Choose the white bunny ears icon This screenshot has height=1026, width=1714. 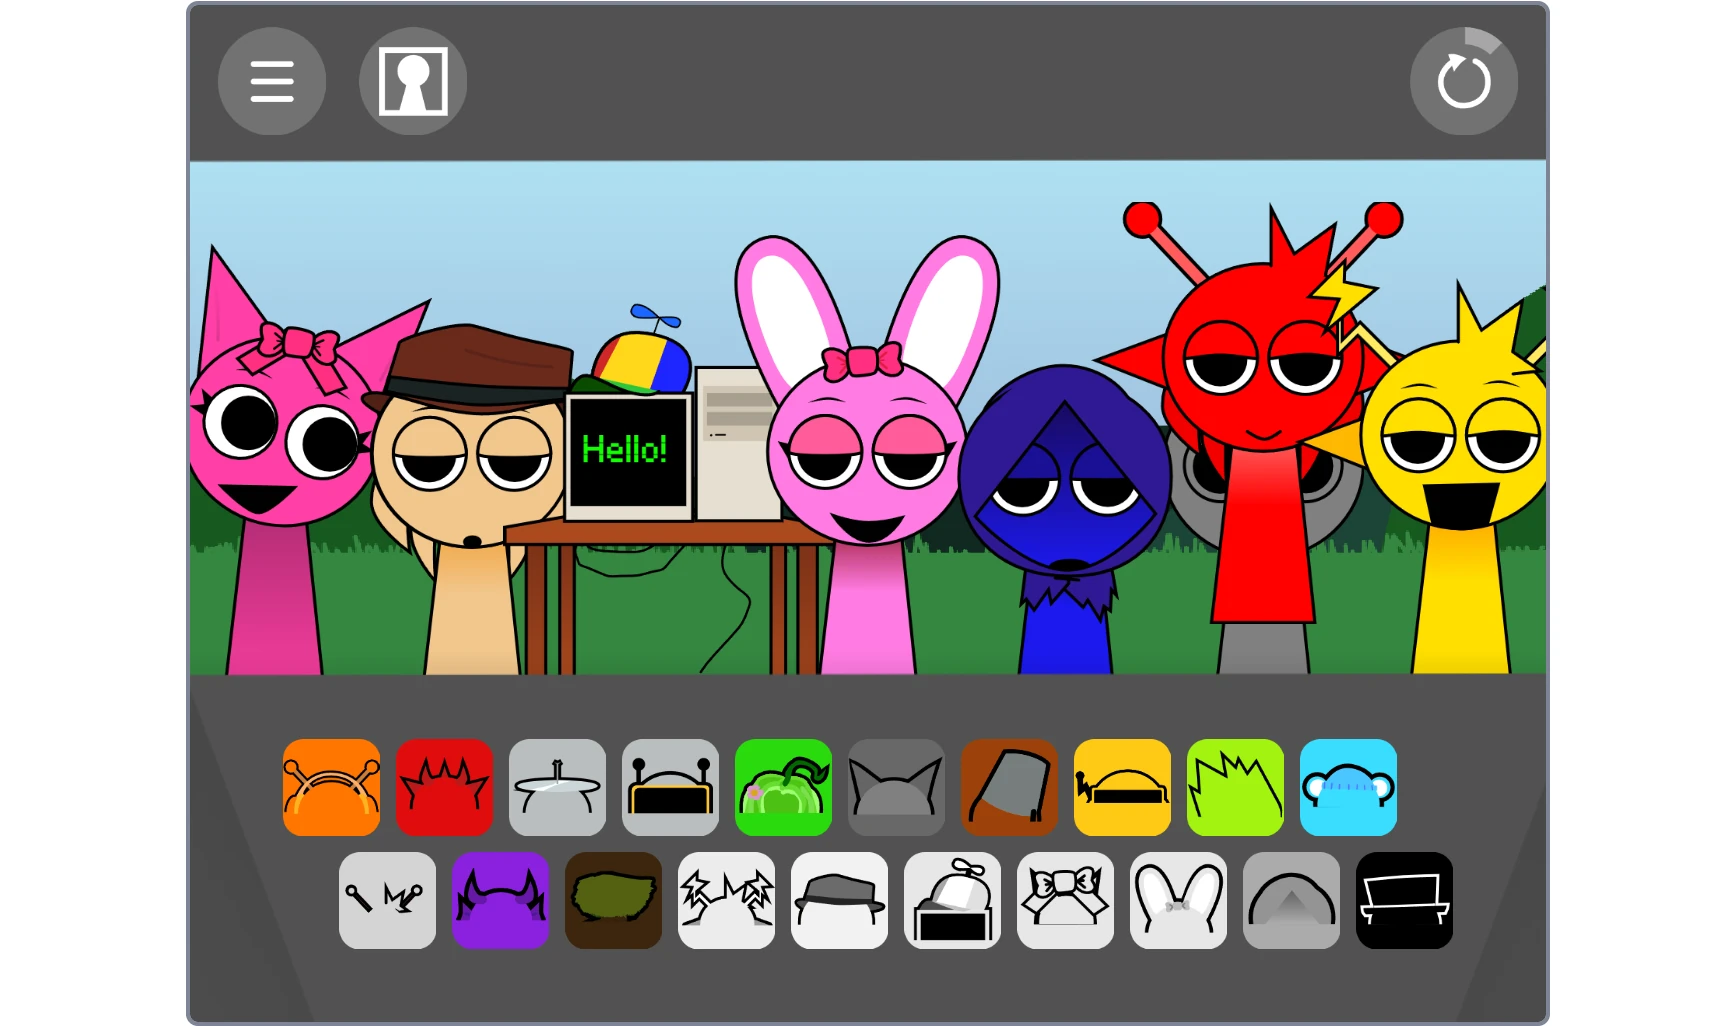tap(1179, 901)
